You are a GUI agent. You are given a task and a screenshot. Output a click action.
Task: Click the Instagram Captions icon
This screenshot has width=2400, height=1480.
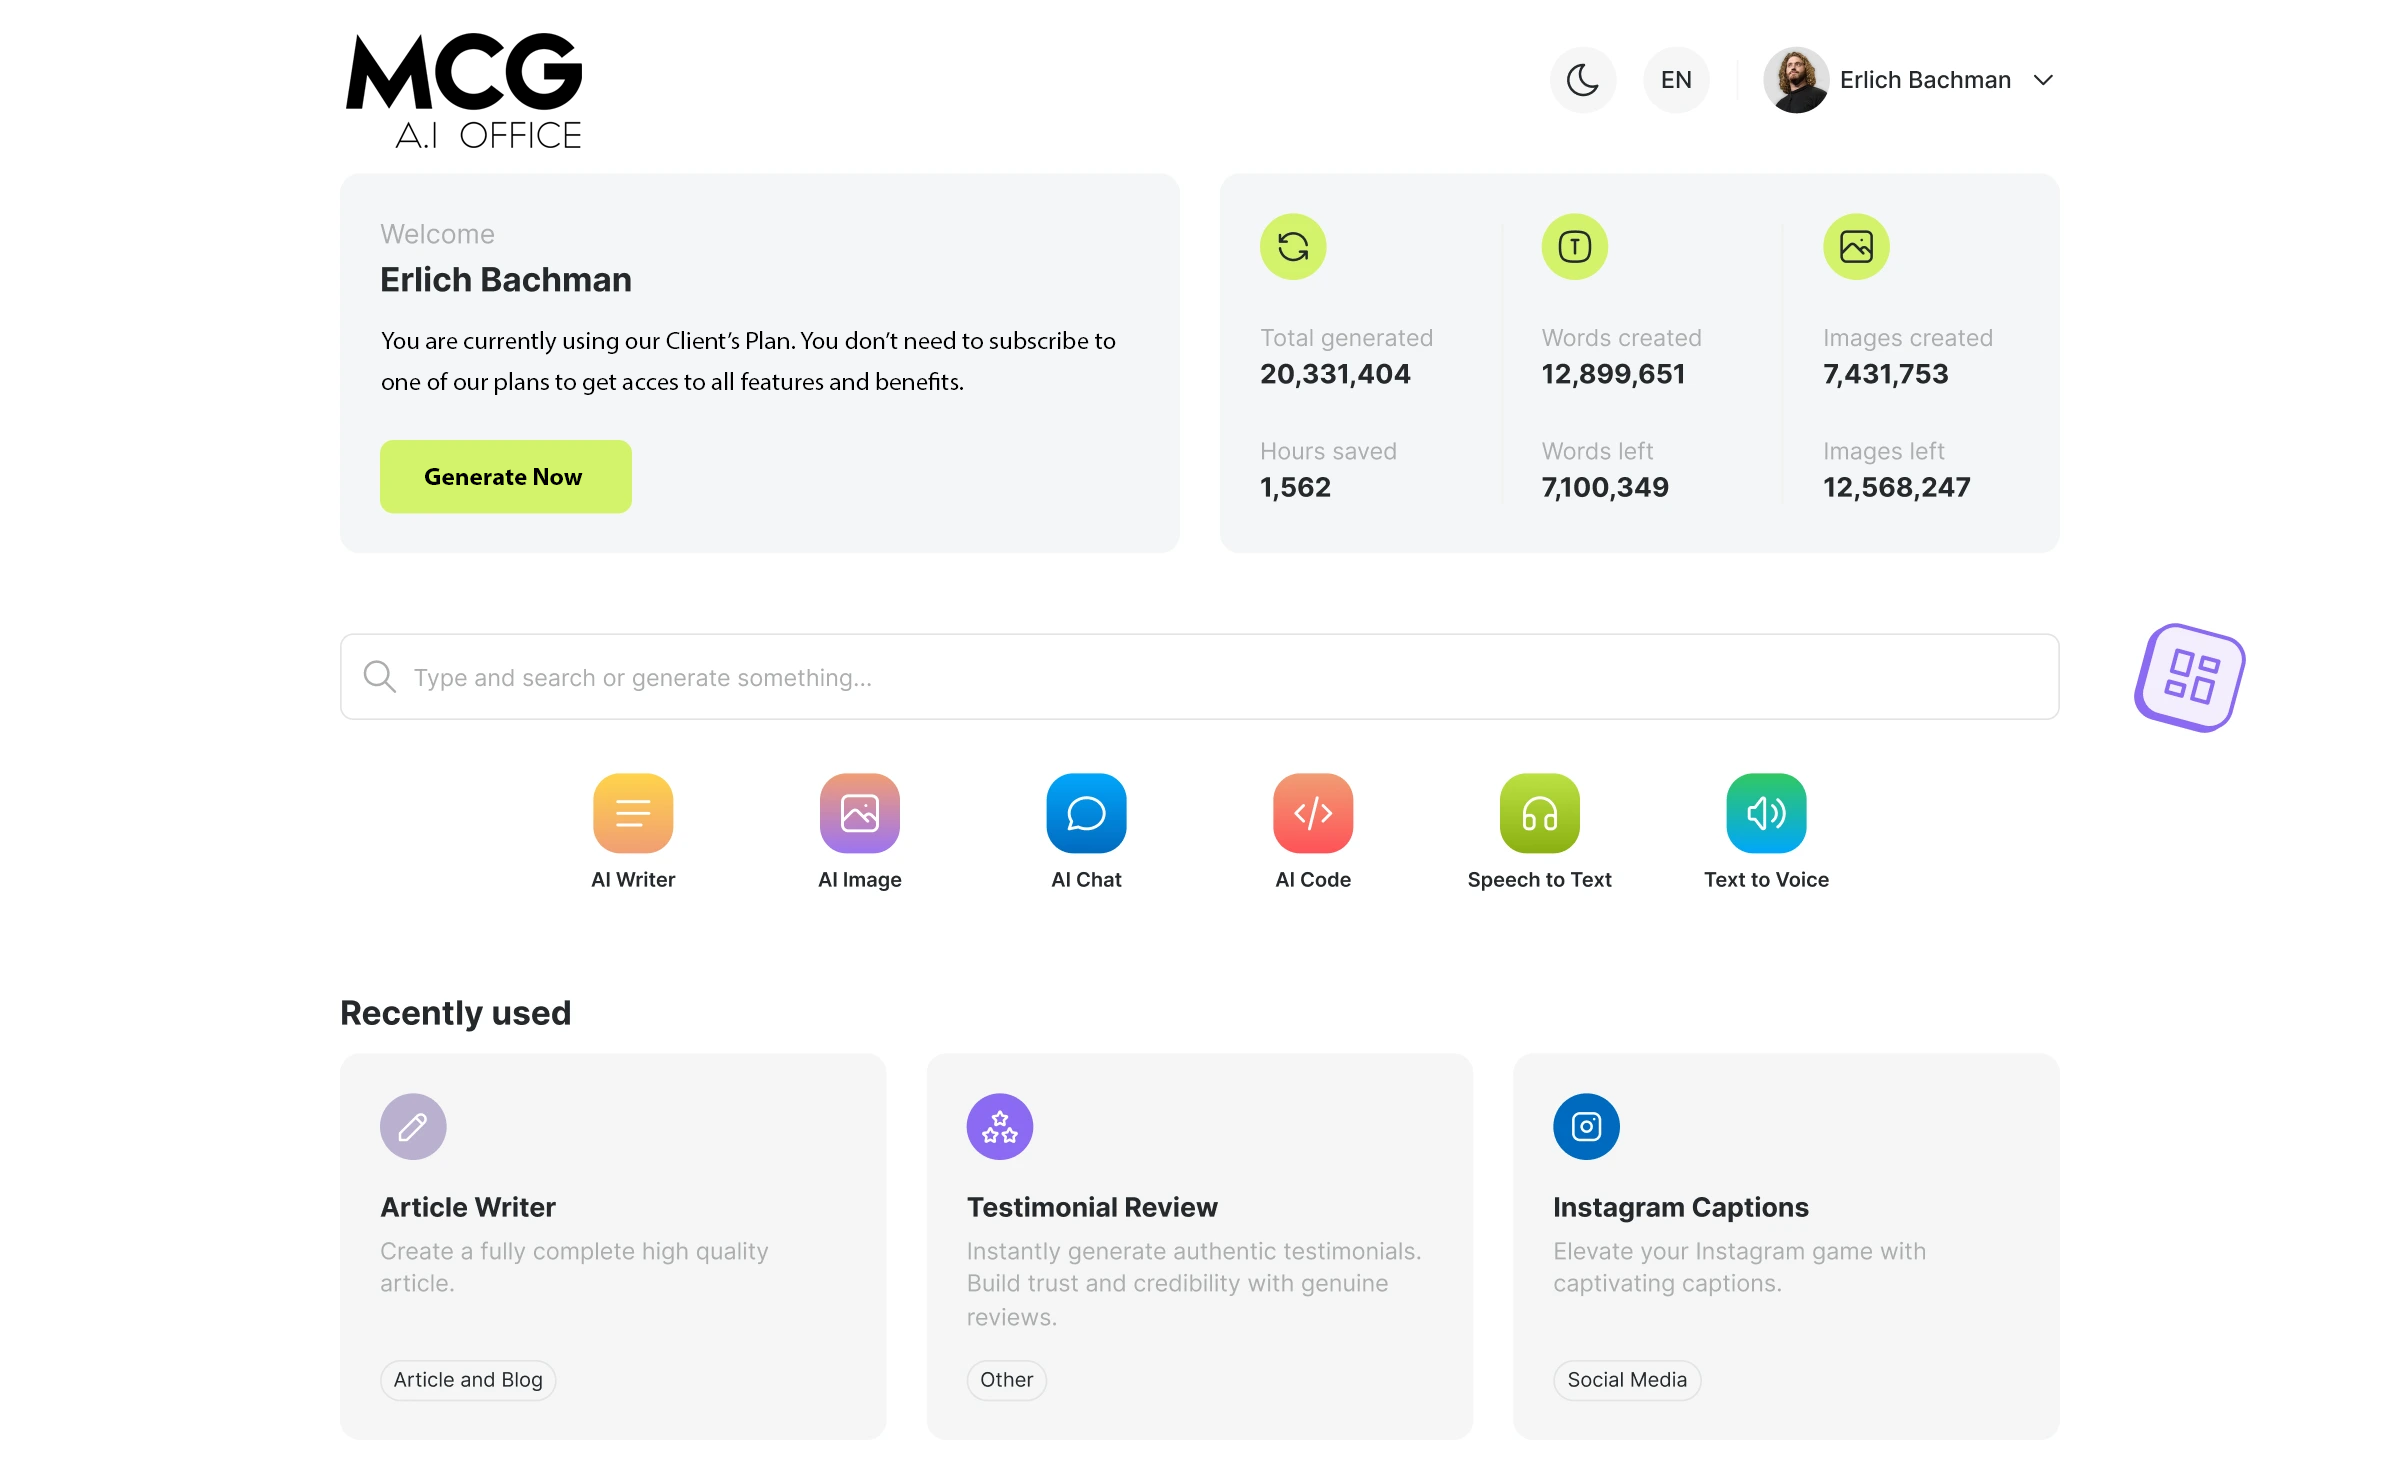pos(1585,1126)
